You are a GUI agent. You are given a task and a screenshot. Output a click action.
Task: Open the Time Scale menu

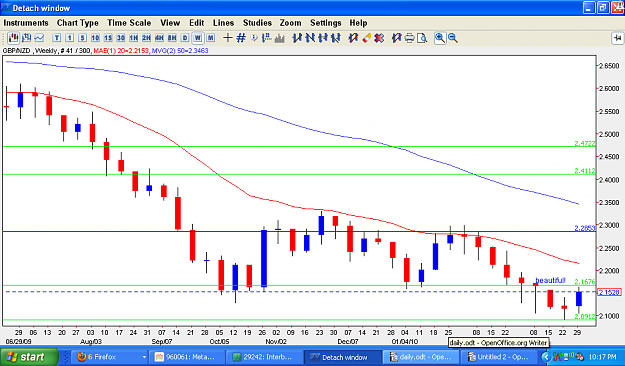[x=129, y=23]
